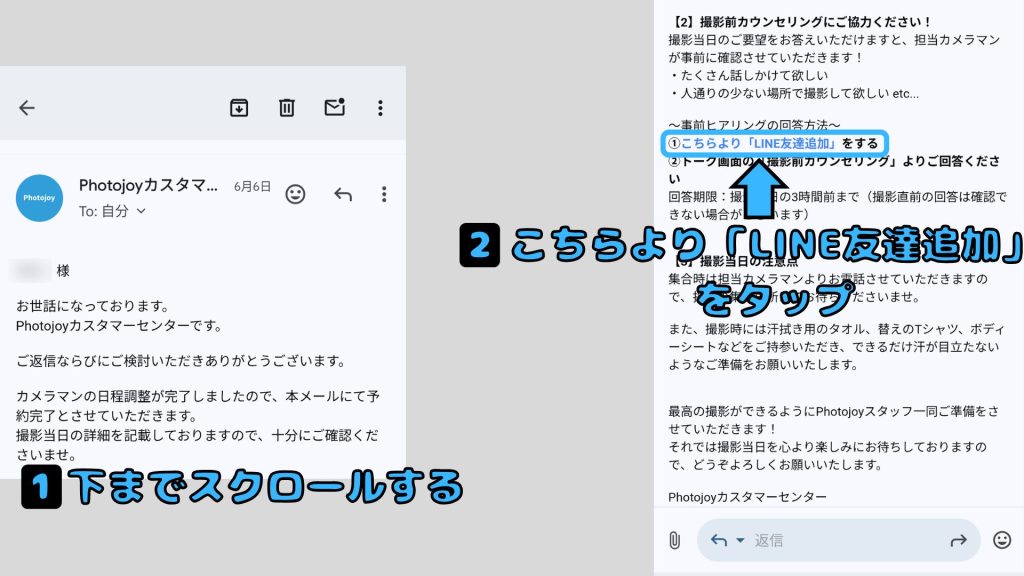Open the reply type dropdown arrow
Image resolution: width=1024 pixels, height=576 pixels.
point(741,540)
